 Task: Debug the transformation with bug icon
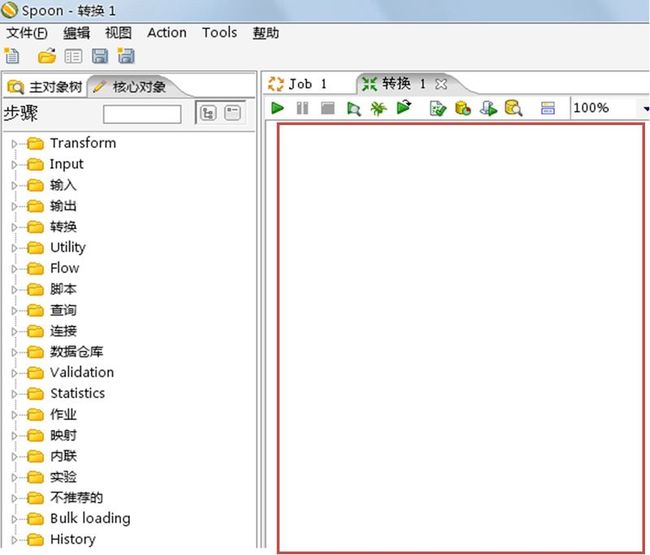pos(378,109)
